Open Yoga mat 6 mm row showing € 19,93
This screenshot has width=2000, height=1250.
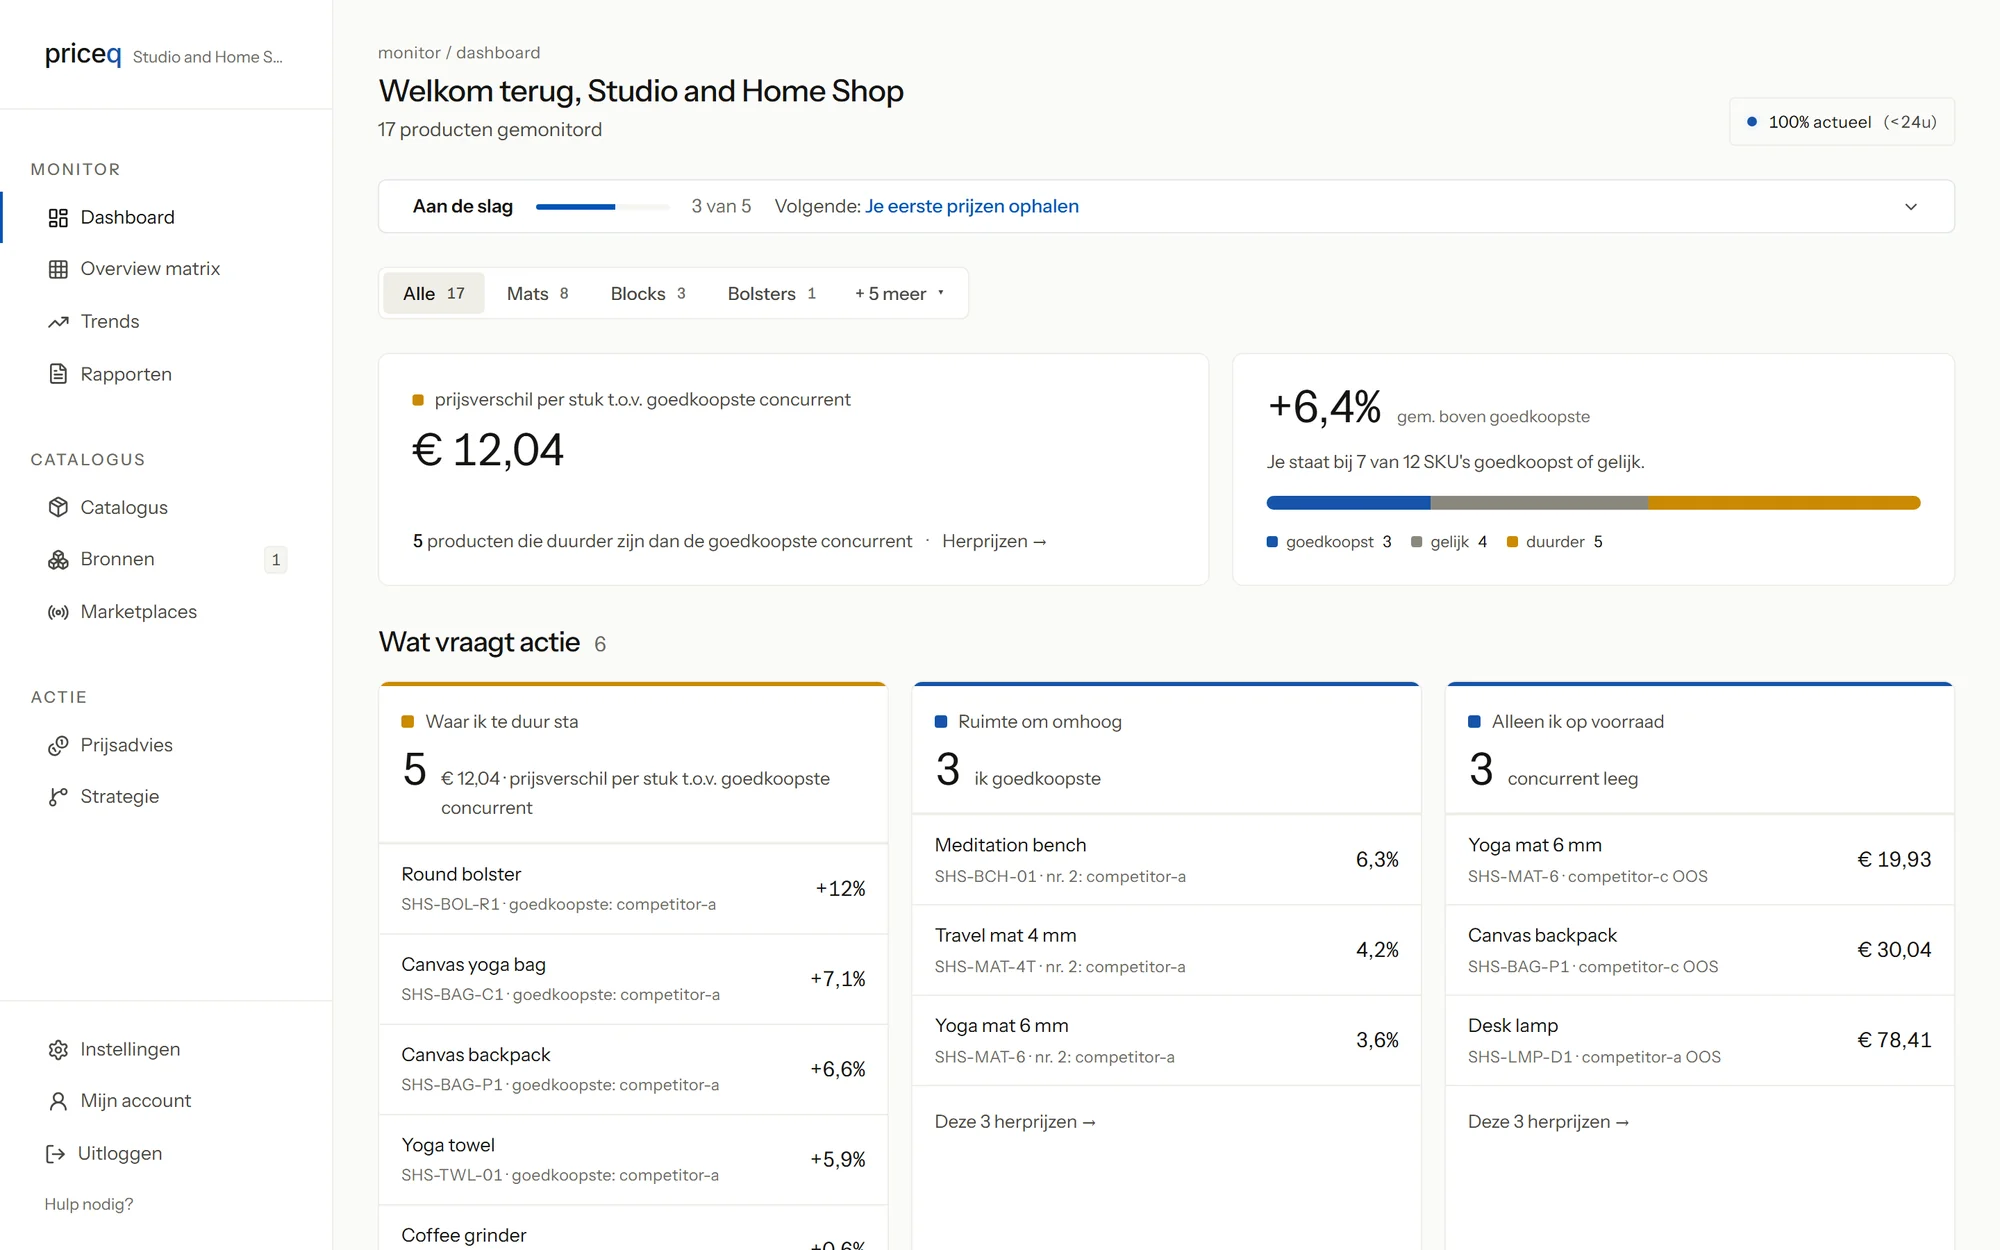coord(1699,860)
